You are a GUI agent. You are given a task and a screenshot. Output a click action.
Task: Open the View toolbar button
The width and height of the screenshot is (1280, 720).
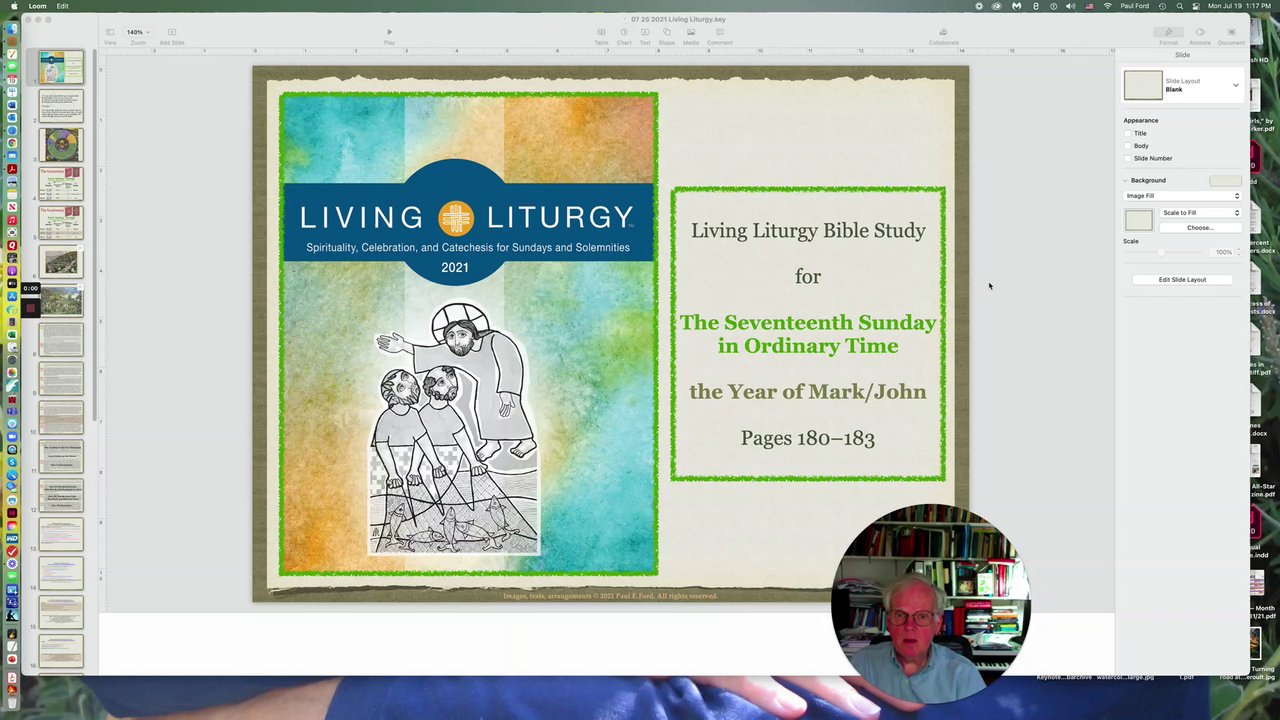tap(110, 36)
